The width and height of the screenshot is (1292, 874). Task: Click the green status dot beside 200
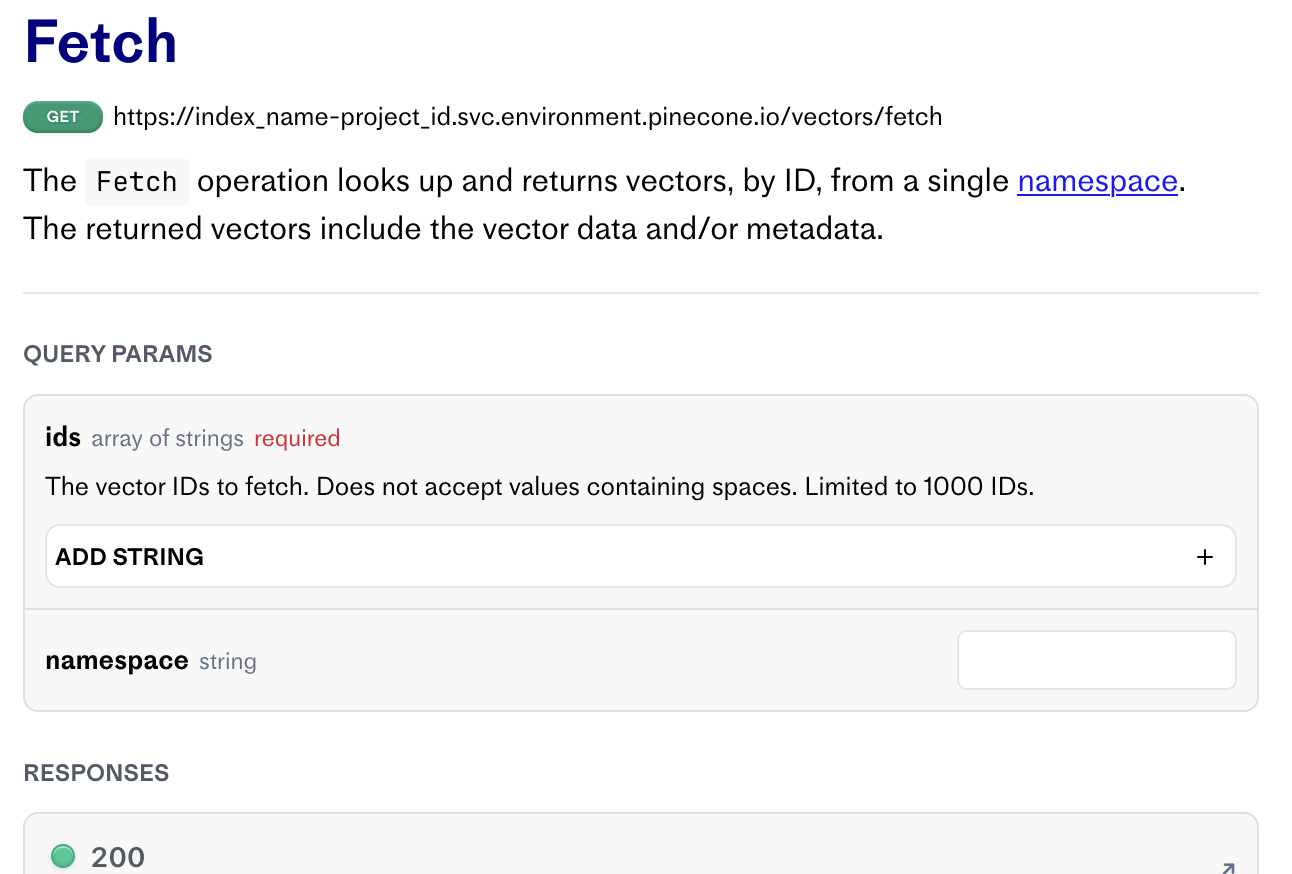pyautogui.click(x=63, y=856)
